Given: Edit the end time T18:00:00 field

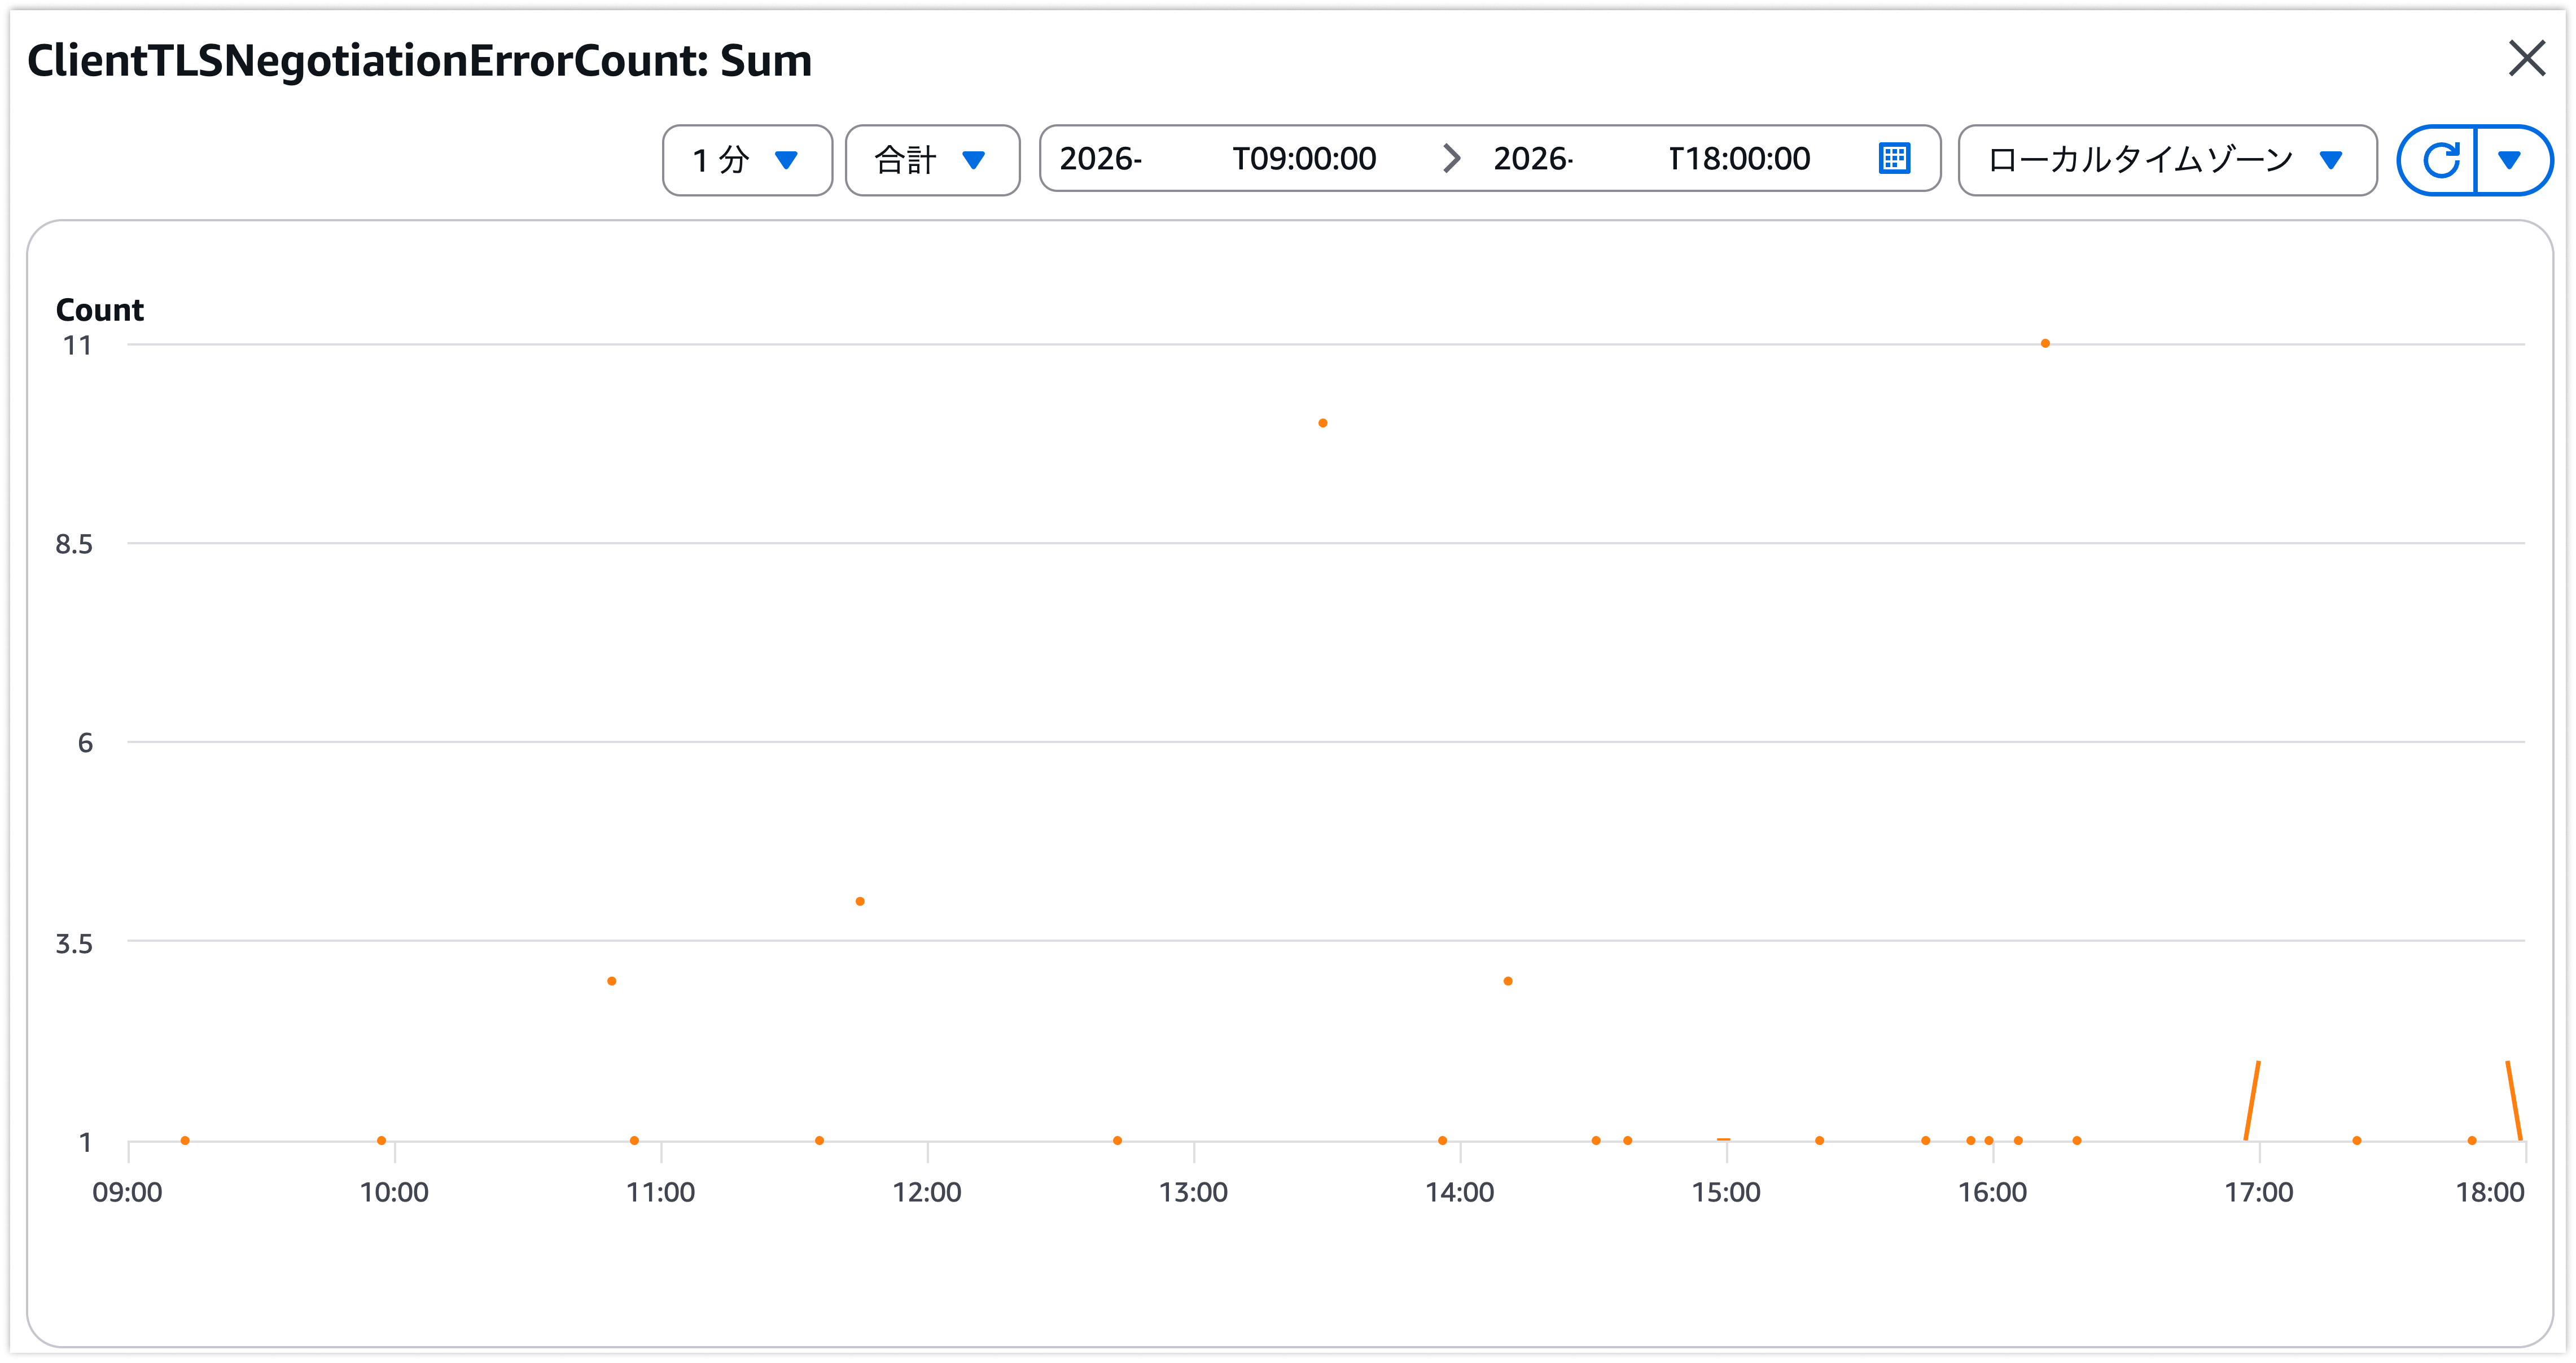Looking at the screenshot, I should (1739, 159).
